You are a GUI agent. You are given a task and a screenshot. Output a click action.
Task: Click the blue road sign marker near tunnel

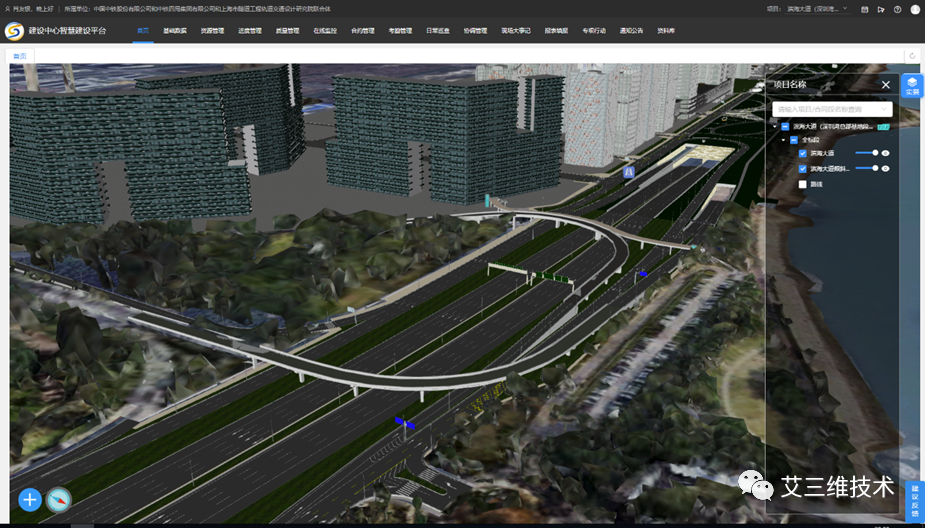pos(629,172)
